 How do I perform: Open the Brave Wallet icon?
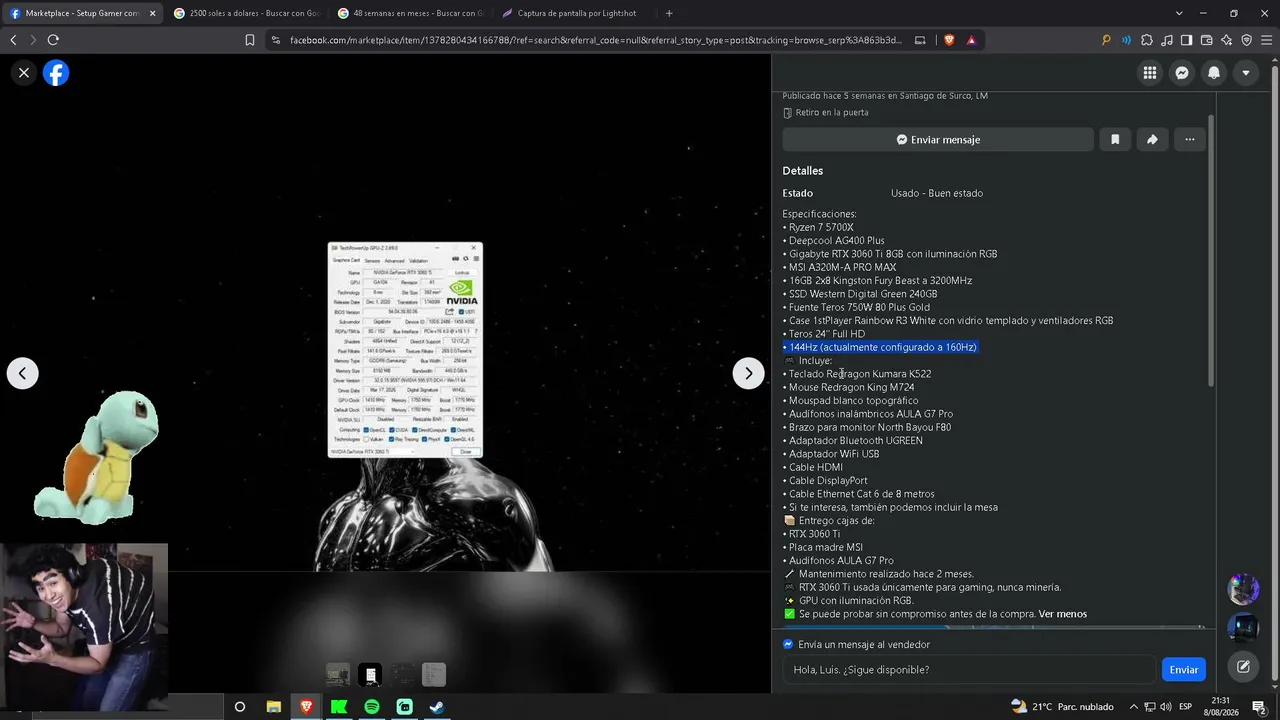pyautogui.click(x=1206, y=40)
